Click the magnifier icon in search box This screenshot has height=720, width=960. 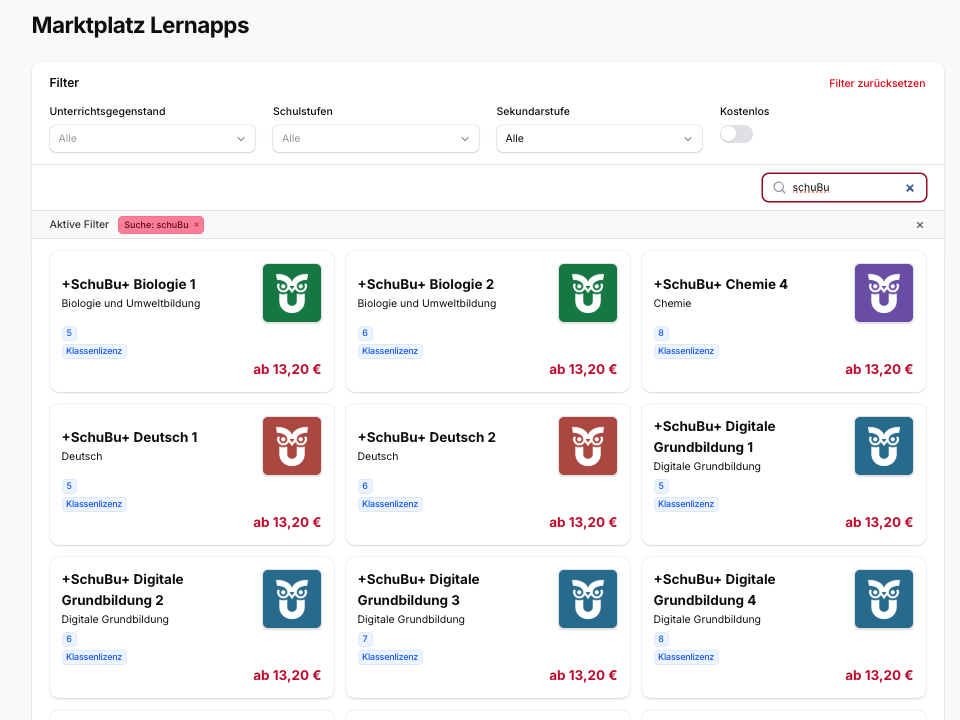click(779, 187)
